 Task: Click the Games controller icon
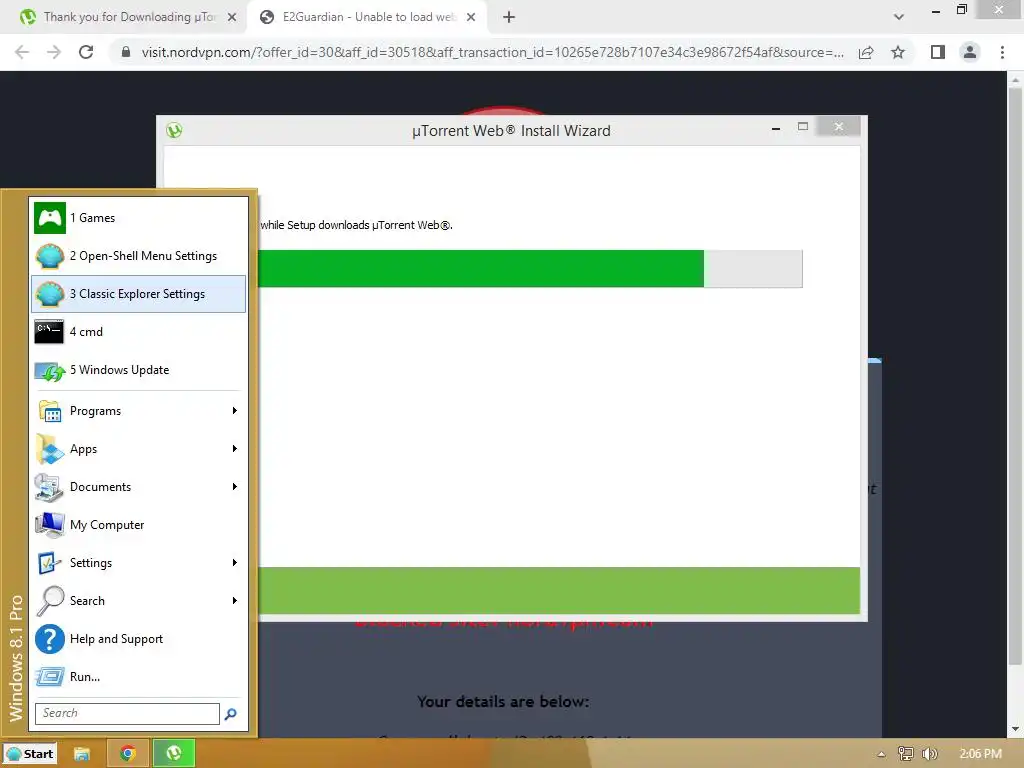(50, 218)
